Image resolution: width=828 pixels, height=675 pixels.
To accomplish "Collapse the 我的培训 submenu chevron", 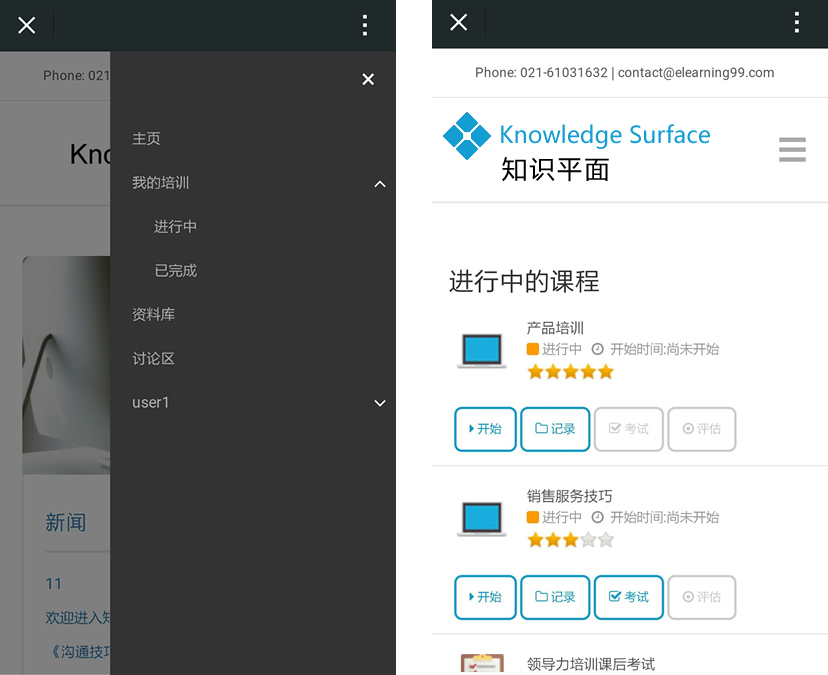I will (379, 183).
